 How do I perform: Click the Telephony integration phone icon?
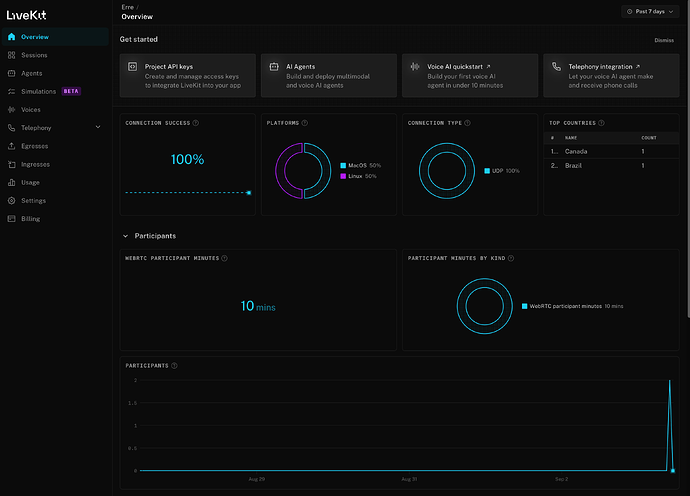tap(556, 66)
